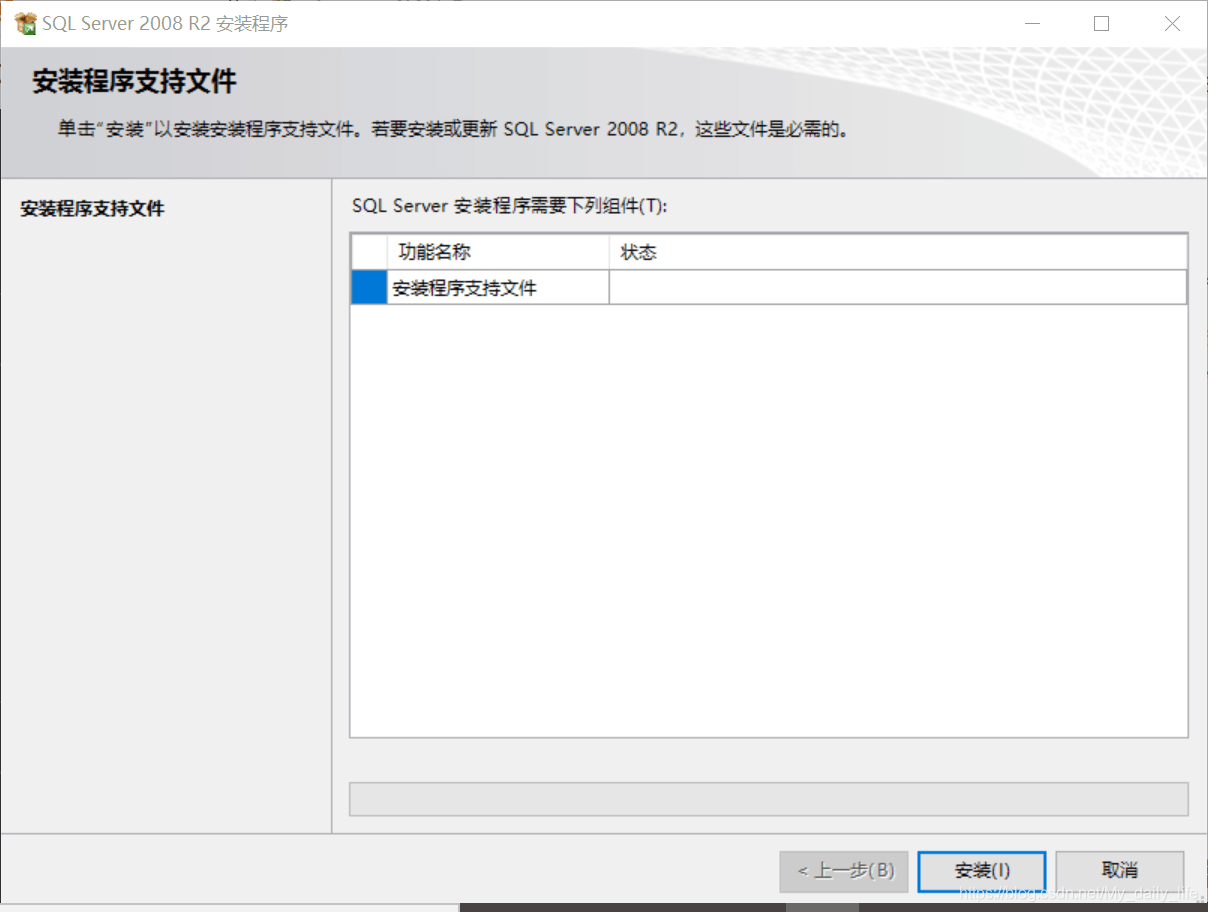Click the 取消 button
Screen dimensions: 1208x912
1120,871
